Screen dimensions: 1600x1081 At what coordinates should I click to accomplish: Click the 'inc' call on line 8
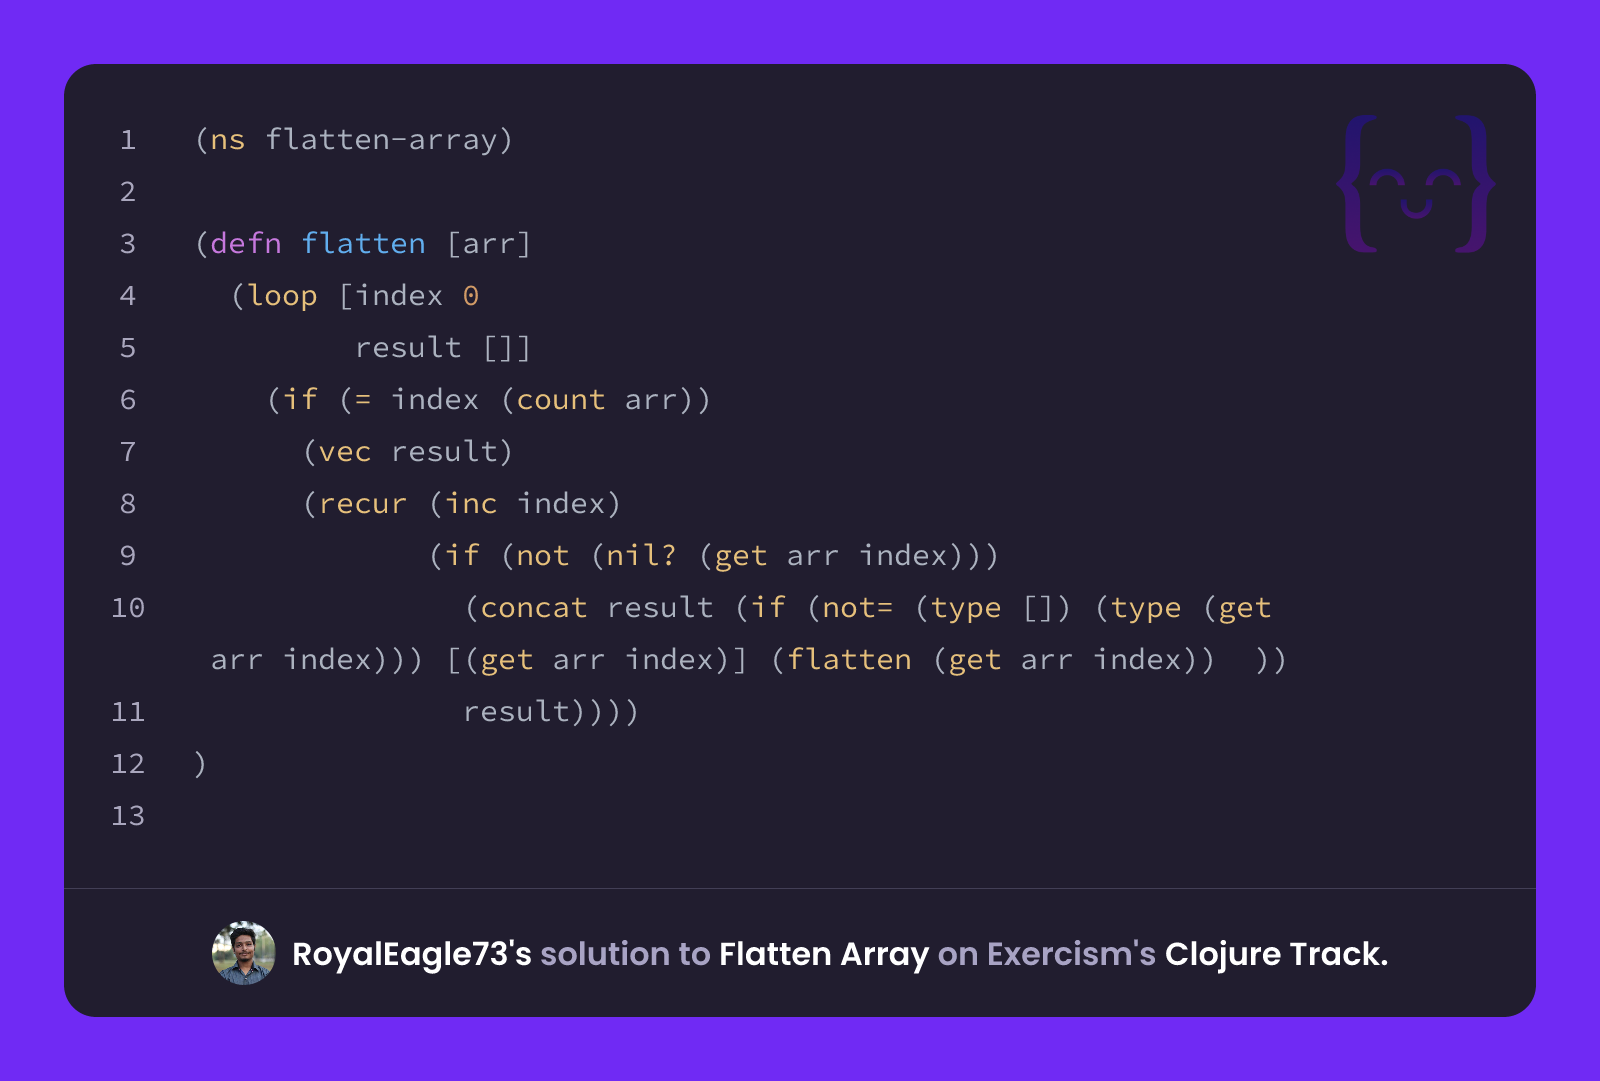click(471, 504)
